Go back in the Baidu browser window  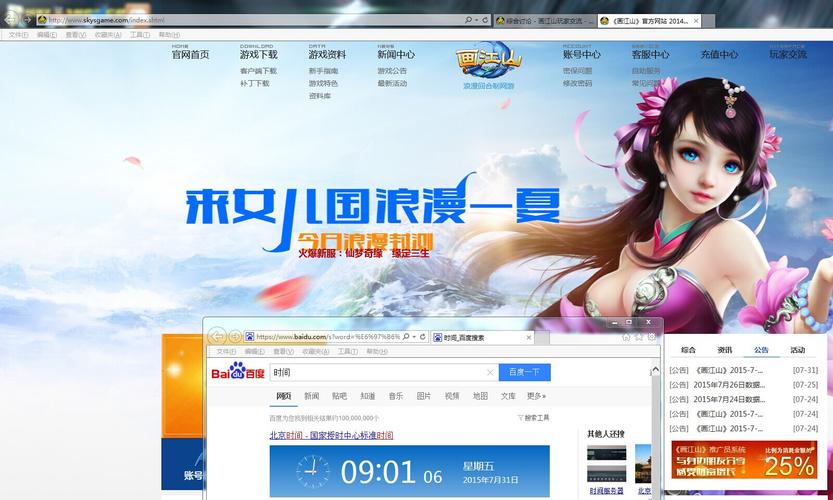click(216, 336)
